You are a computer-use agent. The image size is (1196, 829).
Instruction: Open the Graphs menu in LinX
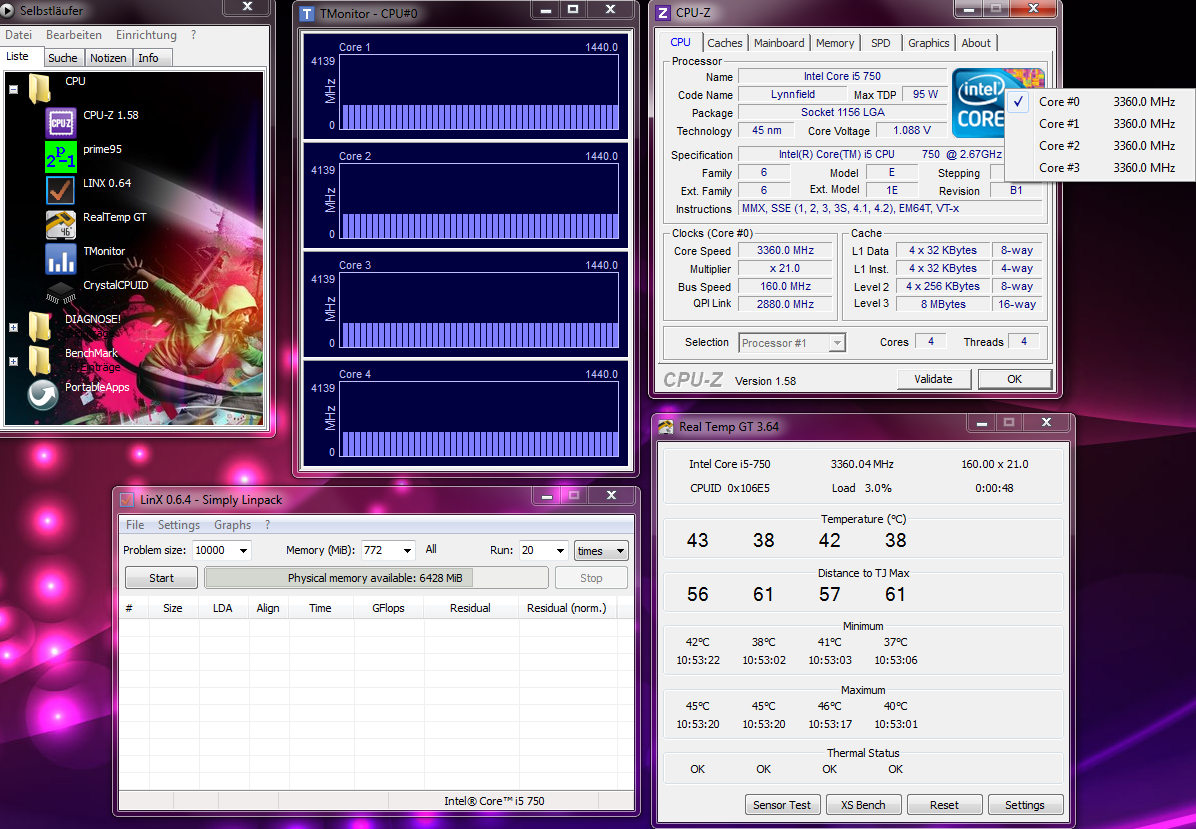tap(233, 525)
